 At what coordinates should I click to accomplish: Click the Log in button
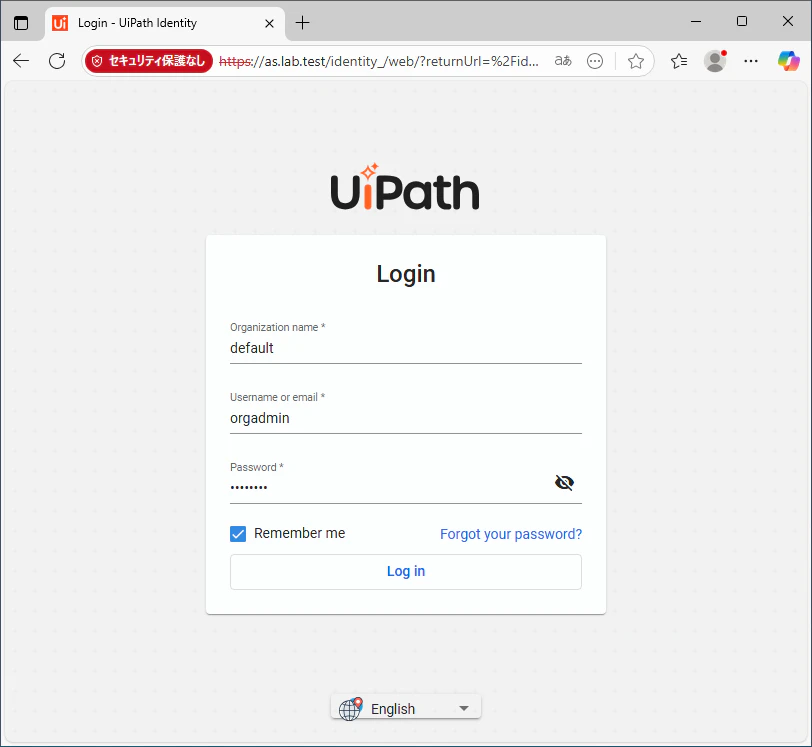click(406, 572)
